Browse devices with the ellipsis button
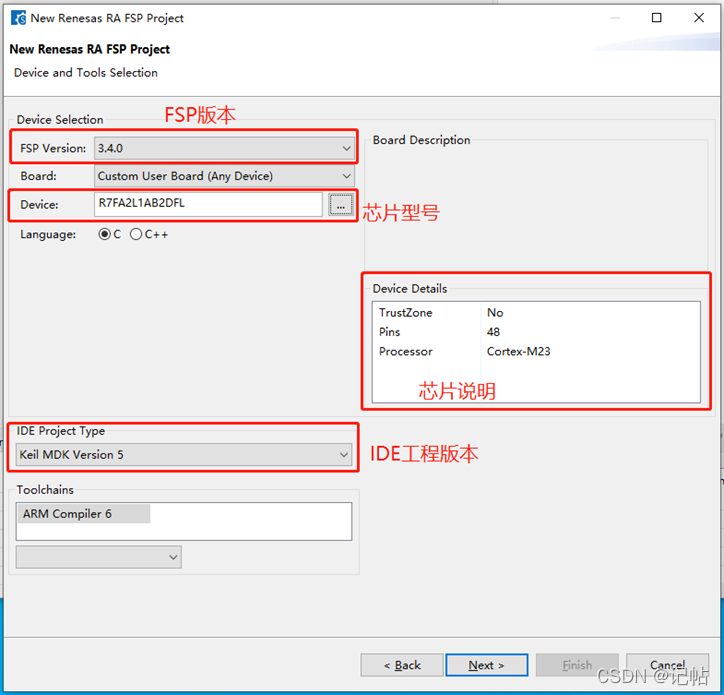 point(341,205)
